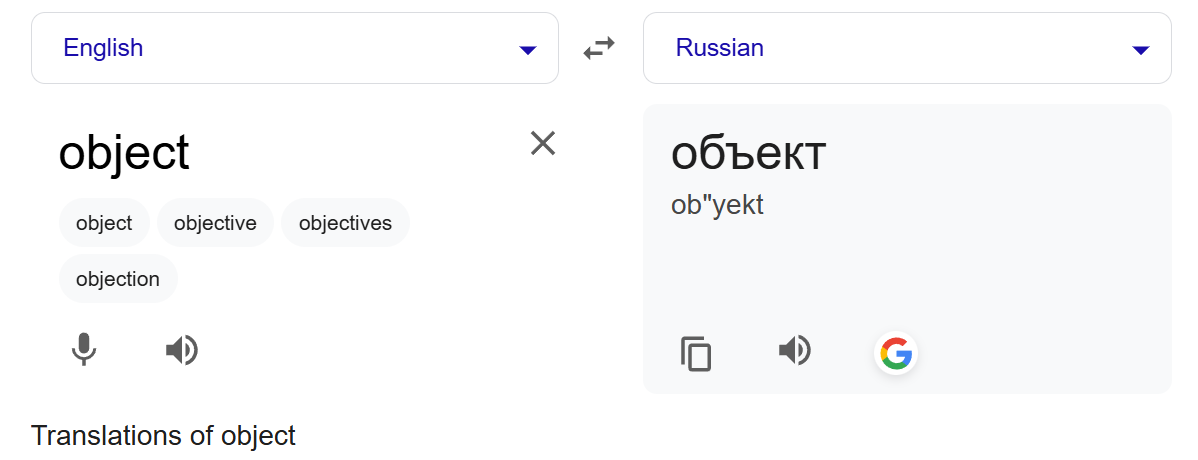Open the target language selector labeled Russian

(x=907, y=48)
